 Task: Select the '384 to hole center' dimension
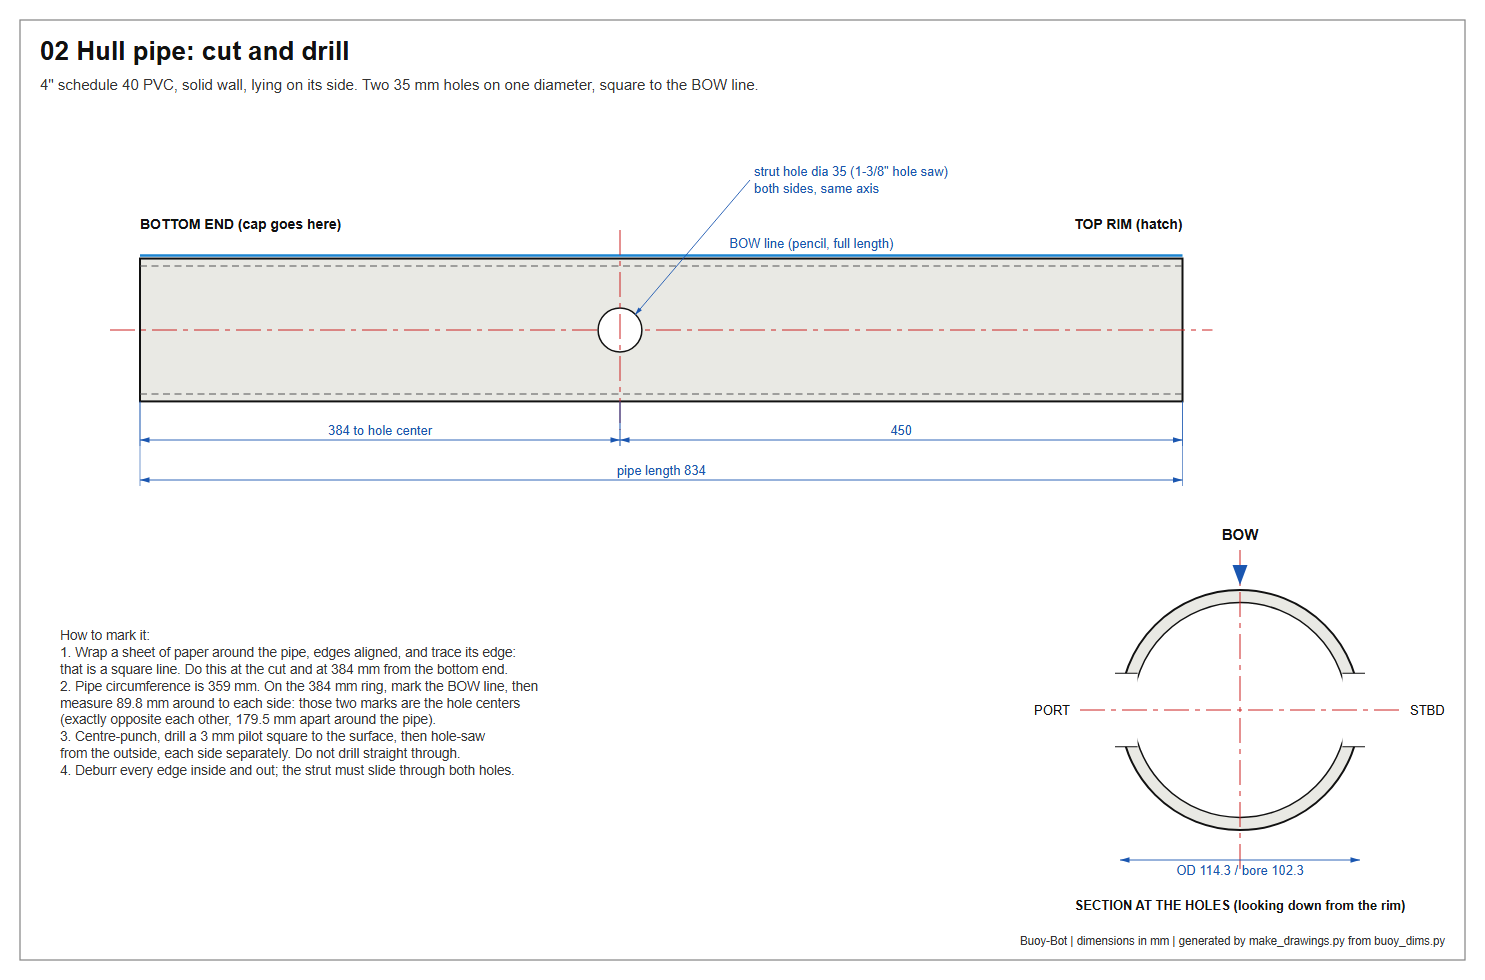380,430
